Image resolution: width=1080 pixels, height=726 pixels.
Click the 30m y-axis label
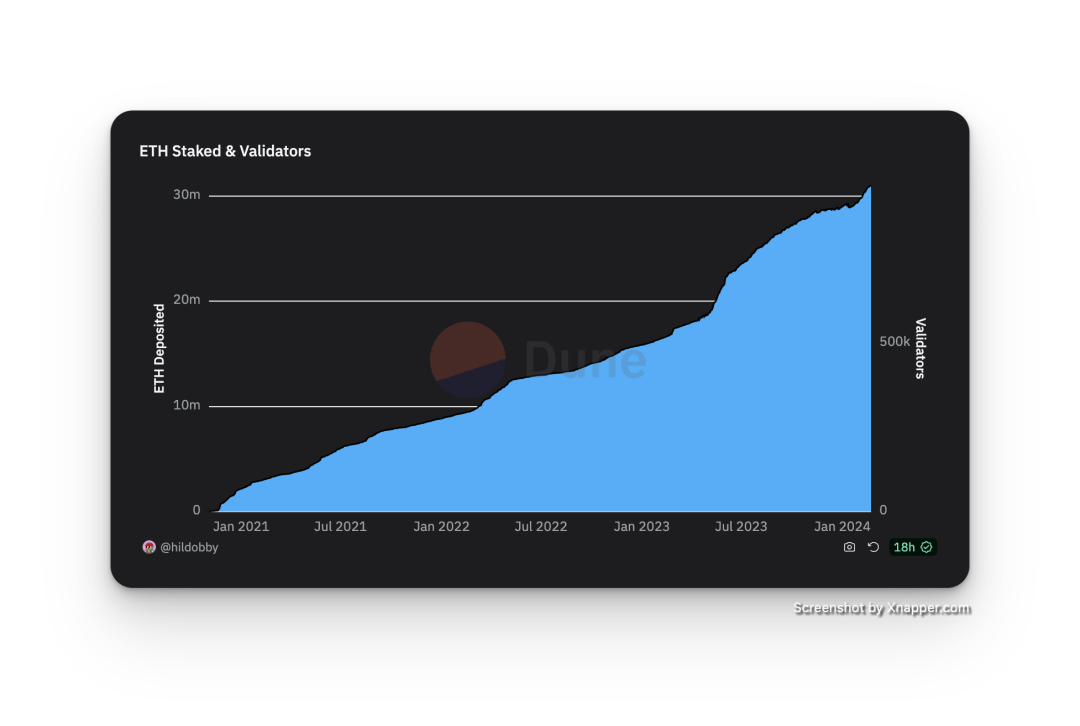point(187,194)
